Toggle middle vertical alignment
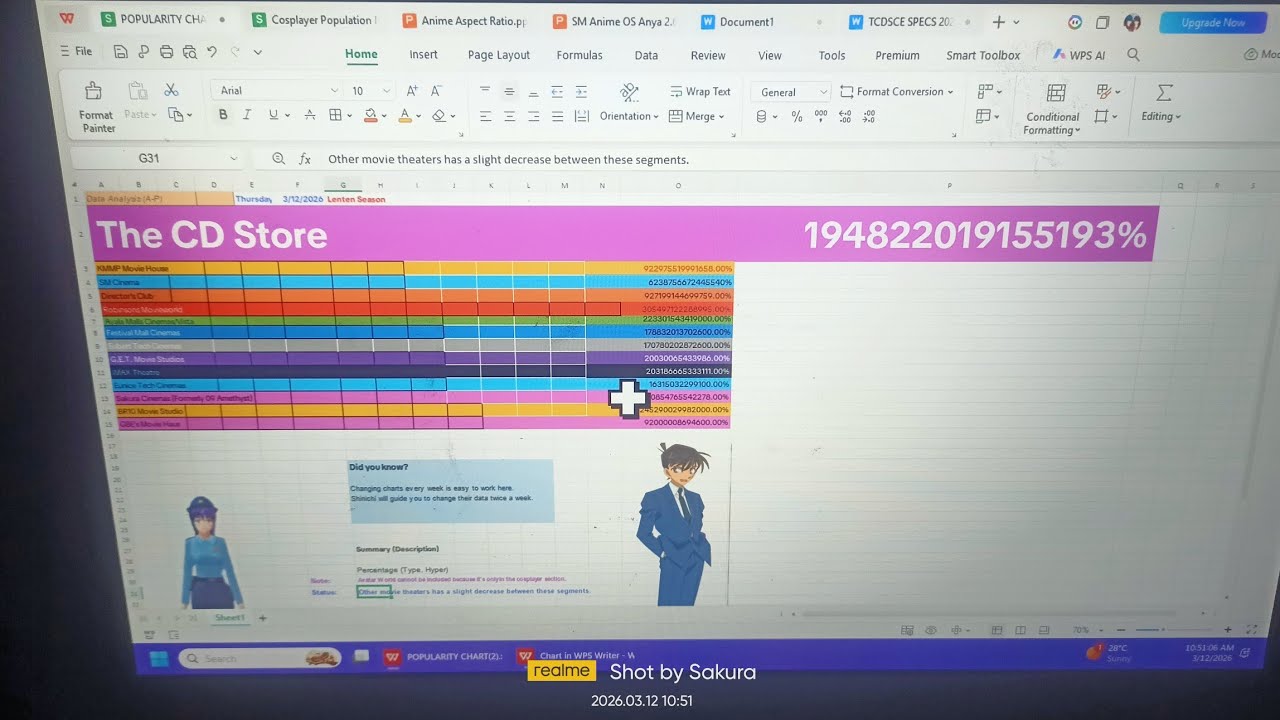 pyautogui.click(x=509, y=90)
